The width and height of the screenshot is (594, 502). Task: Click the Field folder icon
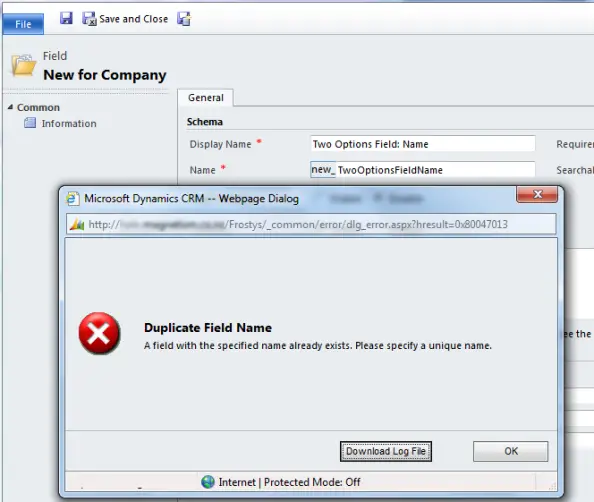(23, 65)
